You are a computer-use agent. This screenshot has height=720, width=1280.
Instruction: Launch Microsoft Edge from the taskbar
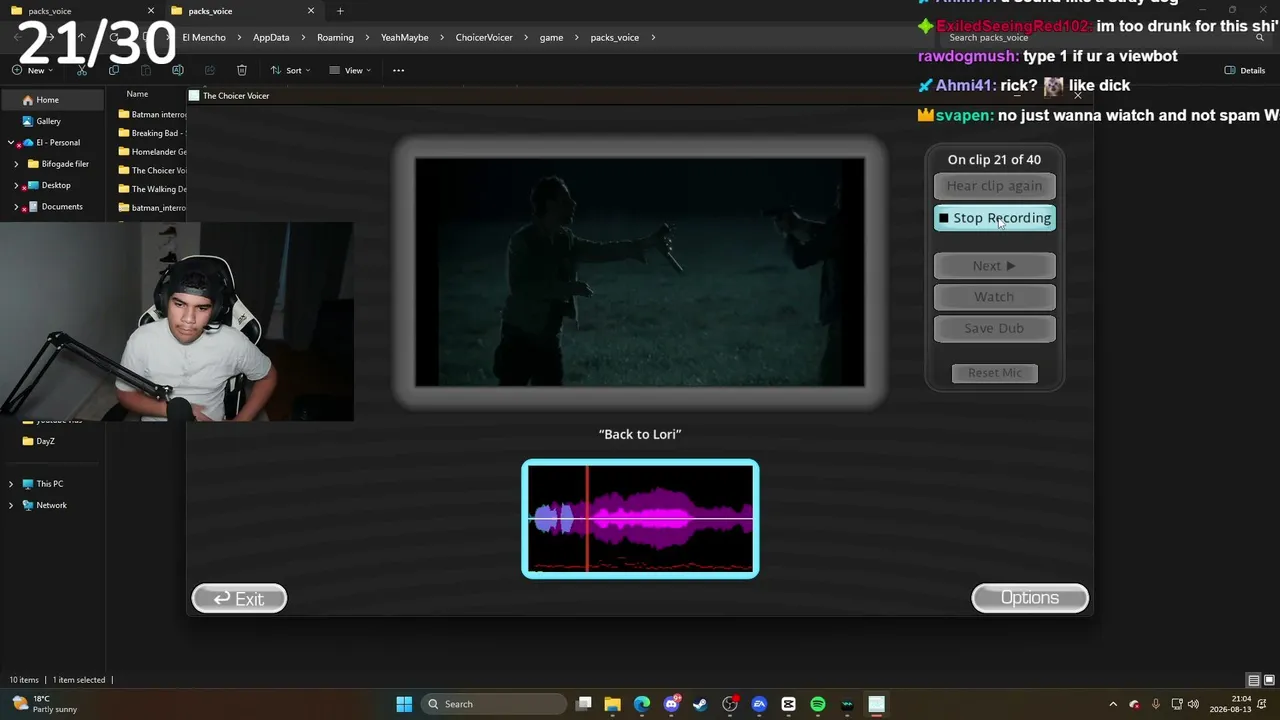coord(642,704)
